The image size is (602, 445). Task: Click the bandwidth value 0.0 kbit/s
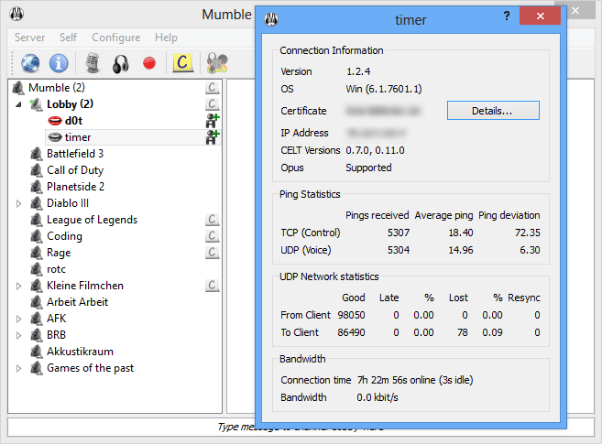[377, 397]
